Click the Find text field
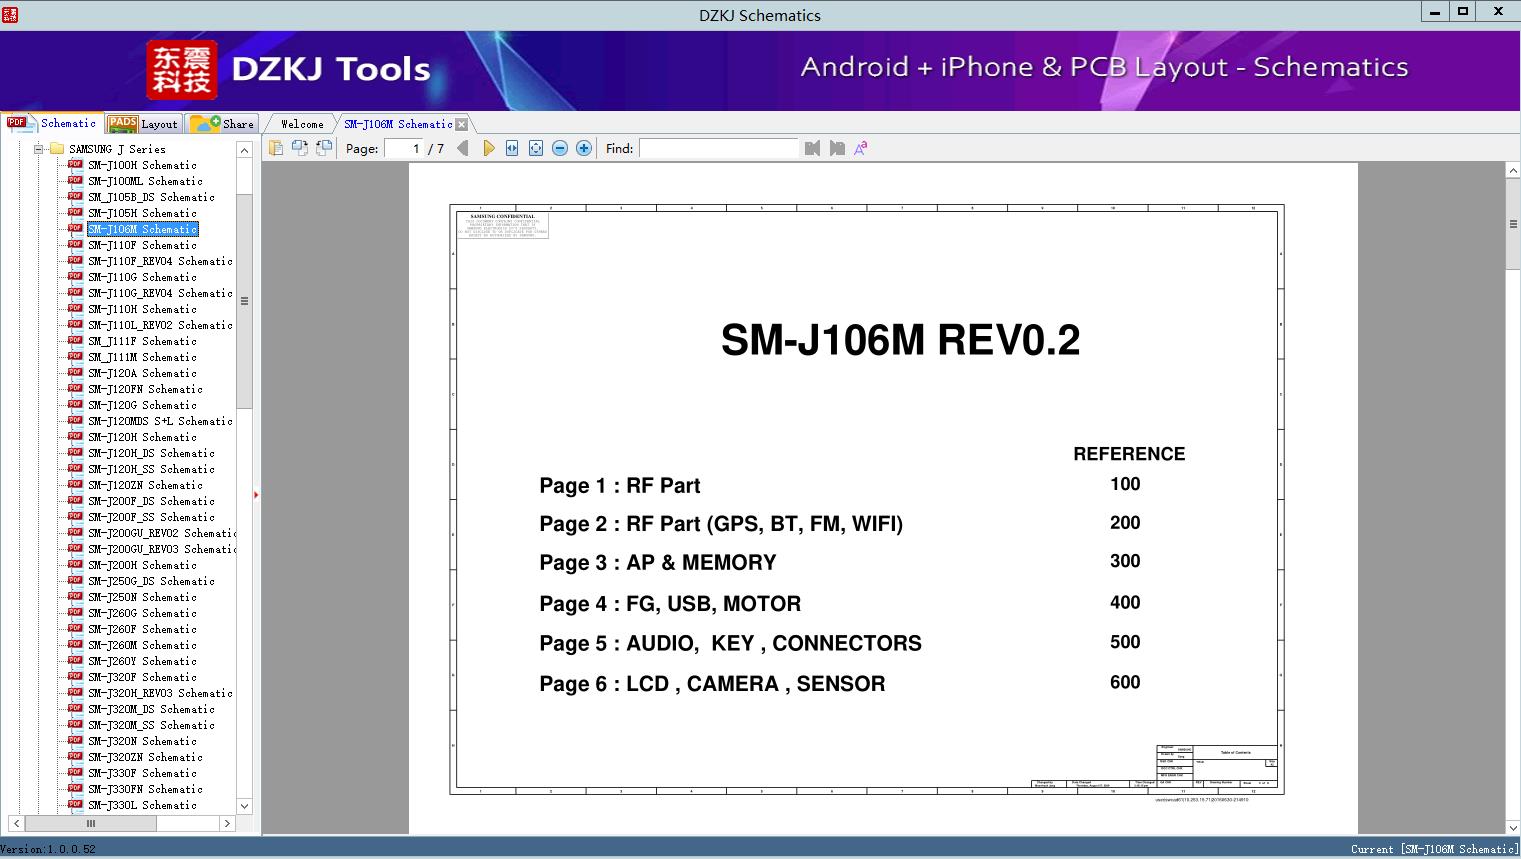1521x859 pixels. (x=719, y=148)
